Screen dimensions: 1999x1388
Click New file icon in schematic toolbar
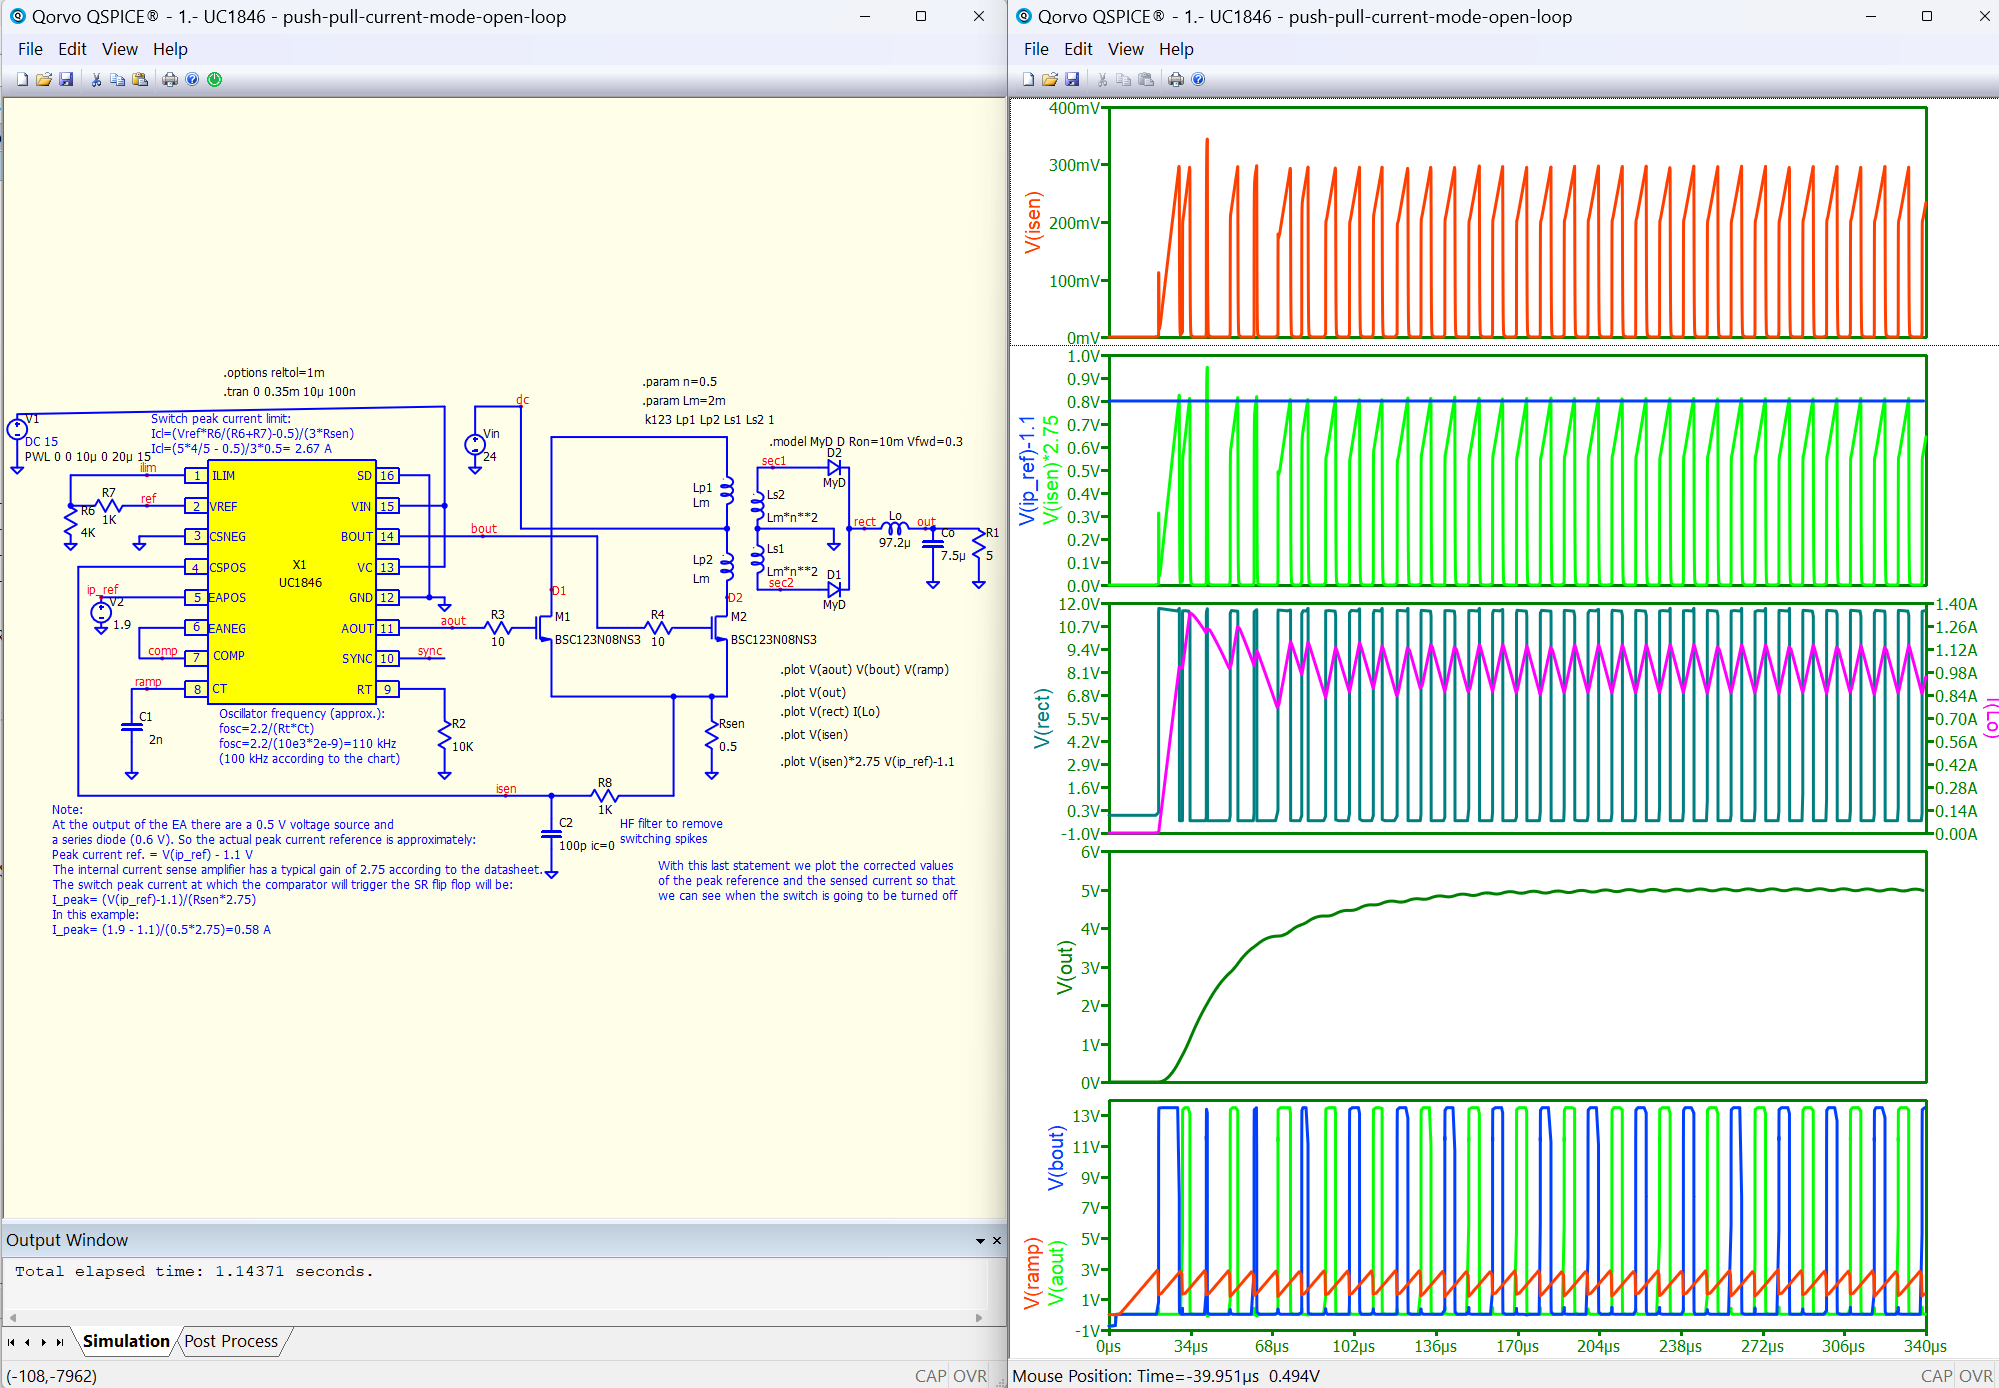[x=22, y=80]
